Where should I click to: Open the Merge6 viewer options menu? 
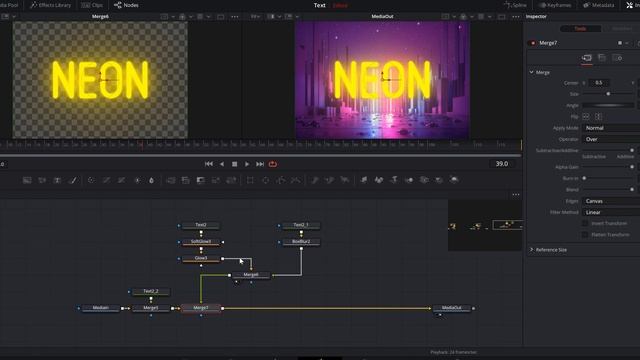point(235,17)
